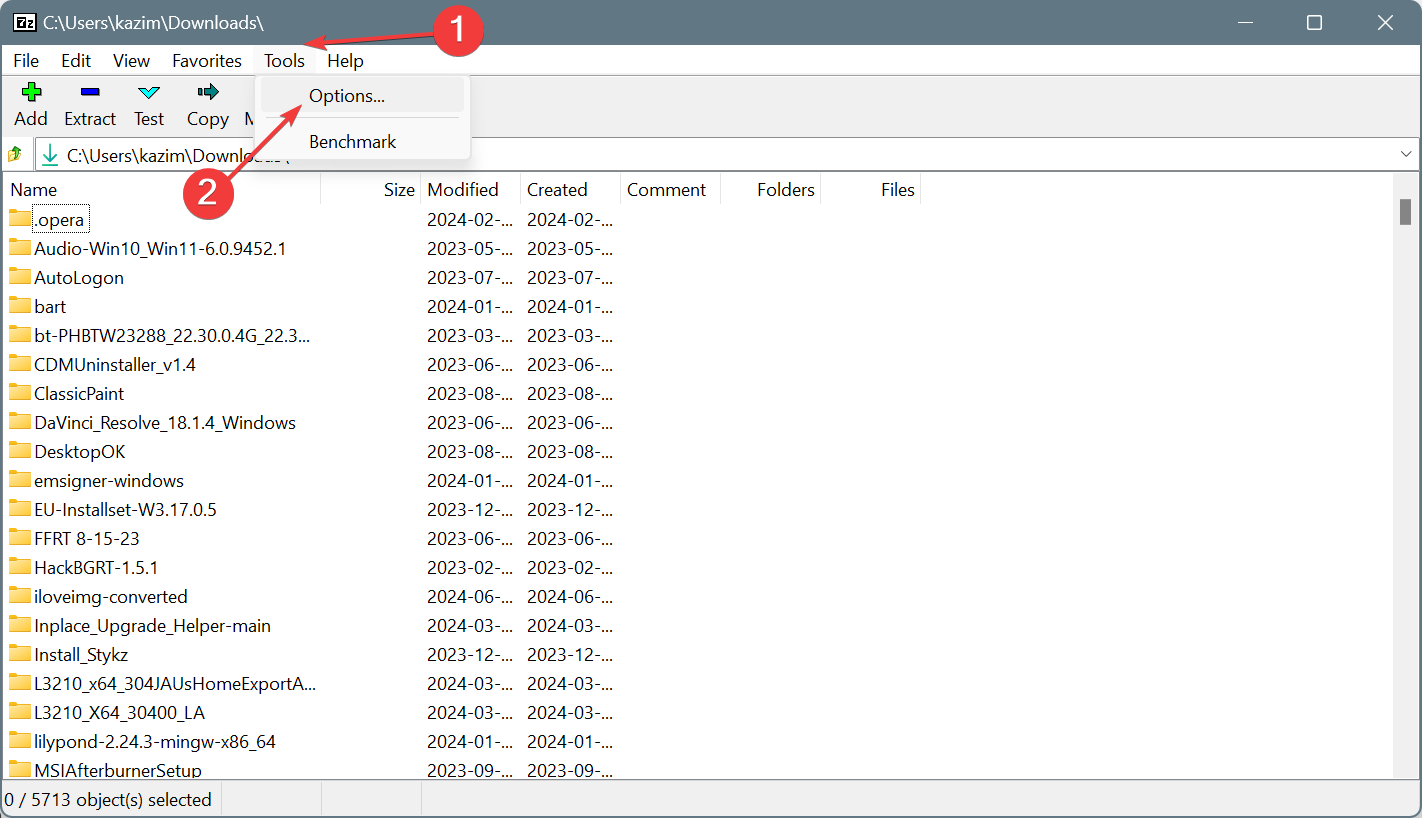
Task: Sort files by the Name column
Action: coord(33,189)
